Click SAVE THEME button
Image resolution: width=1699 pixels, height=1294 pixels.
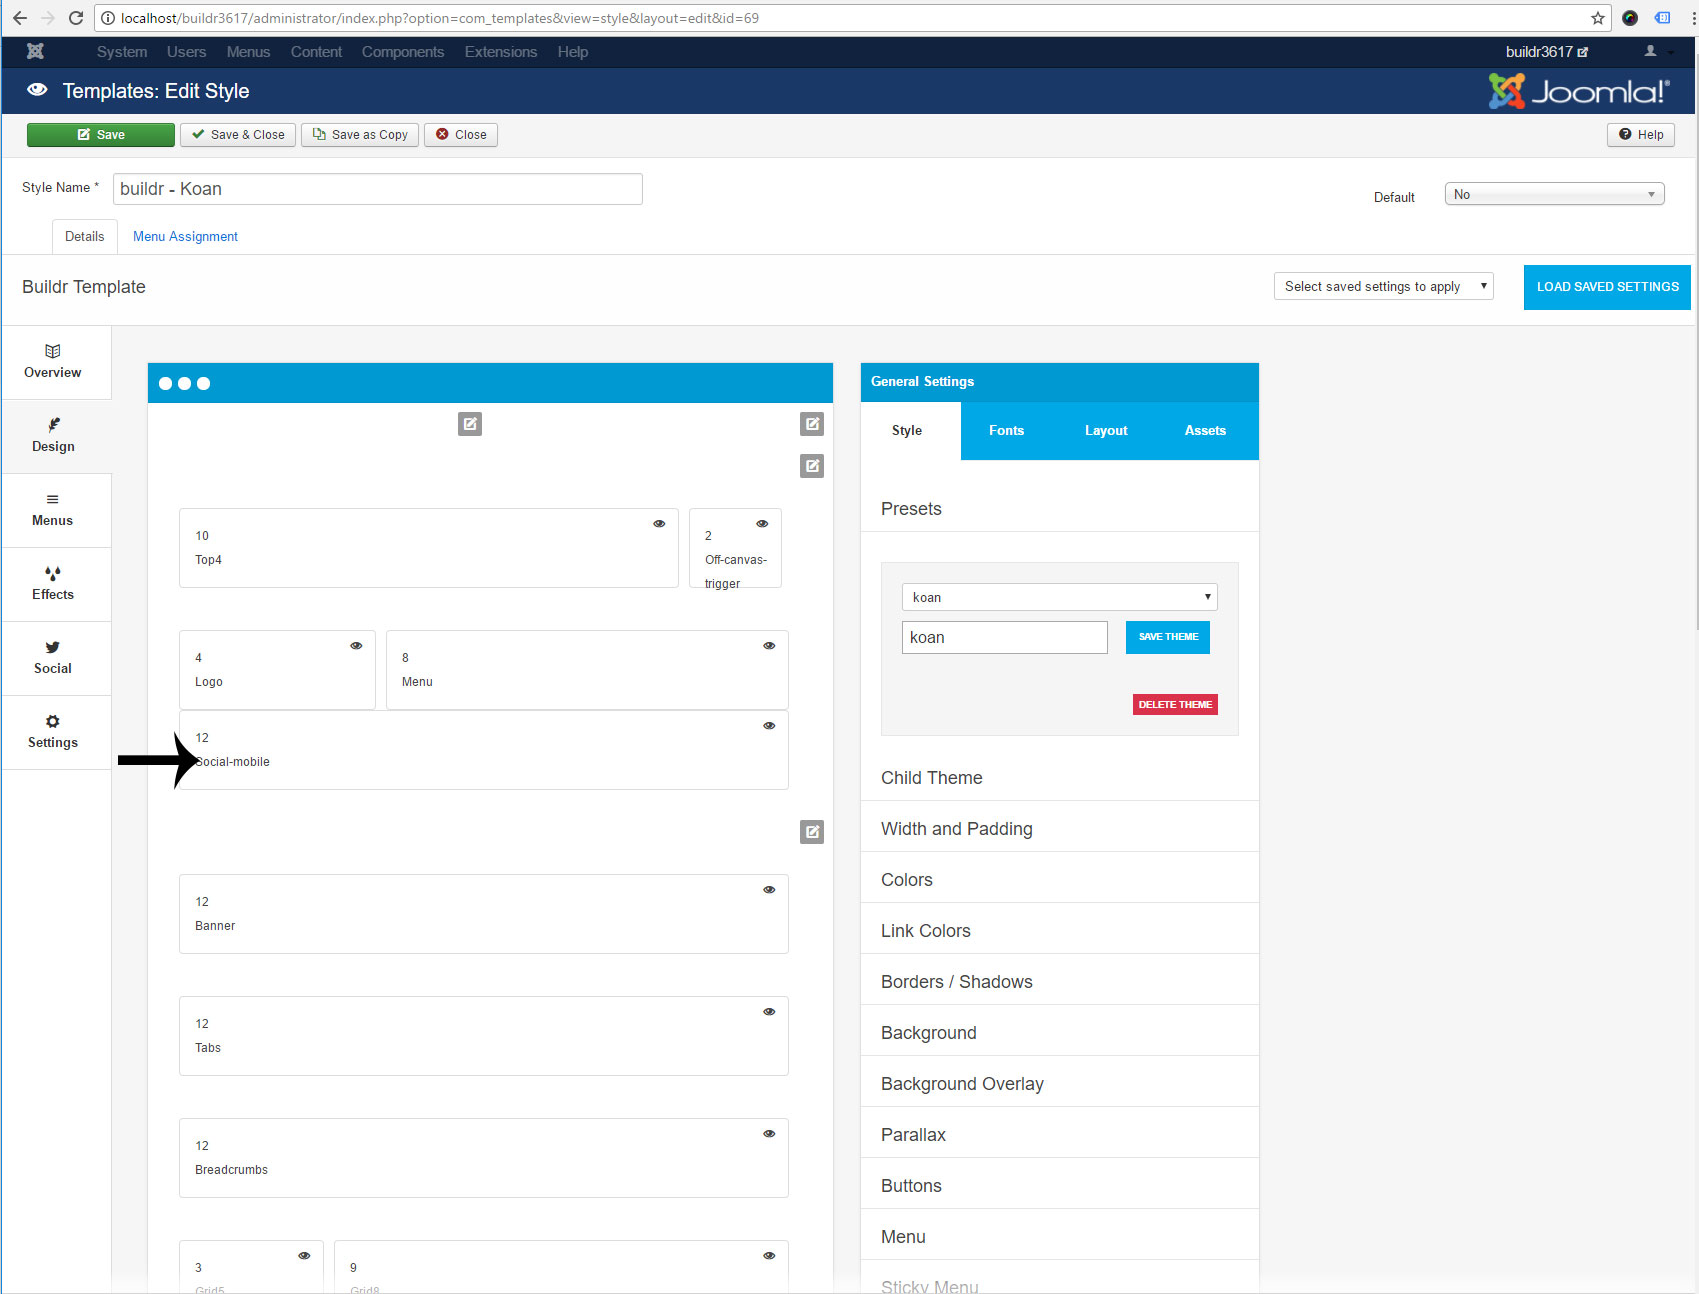coord(1168,637)
